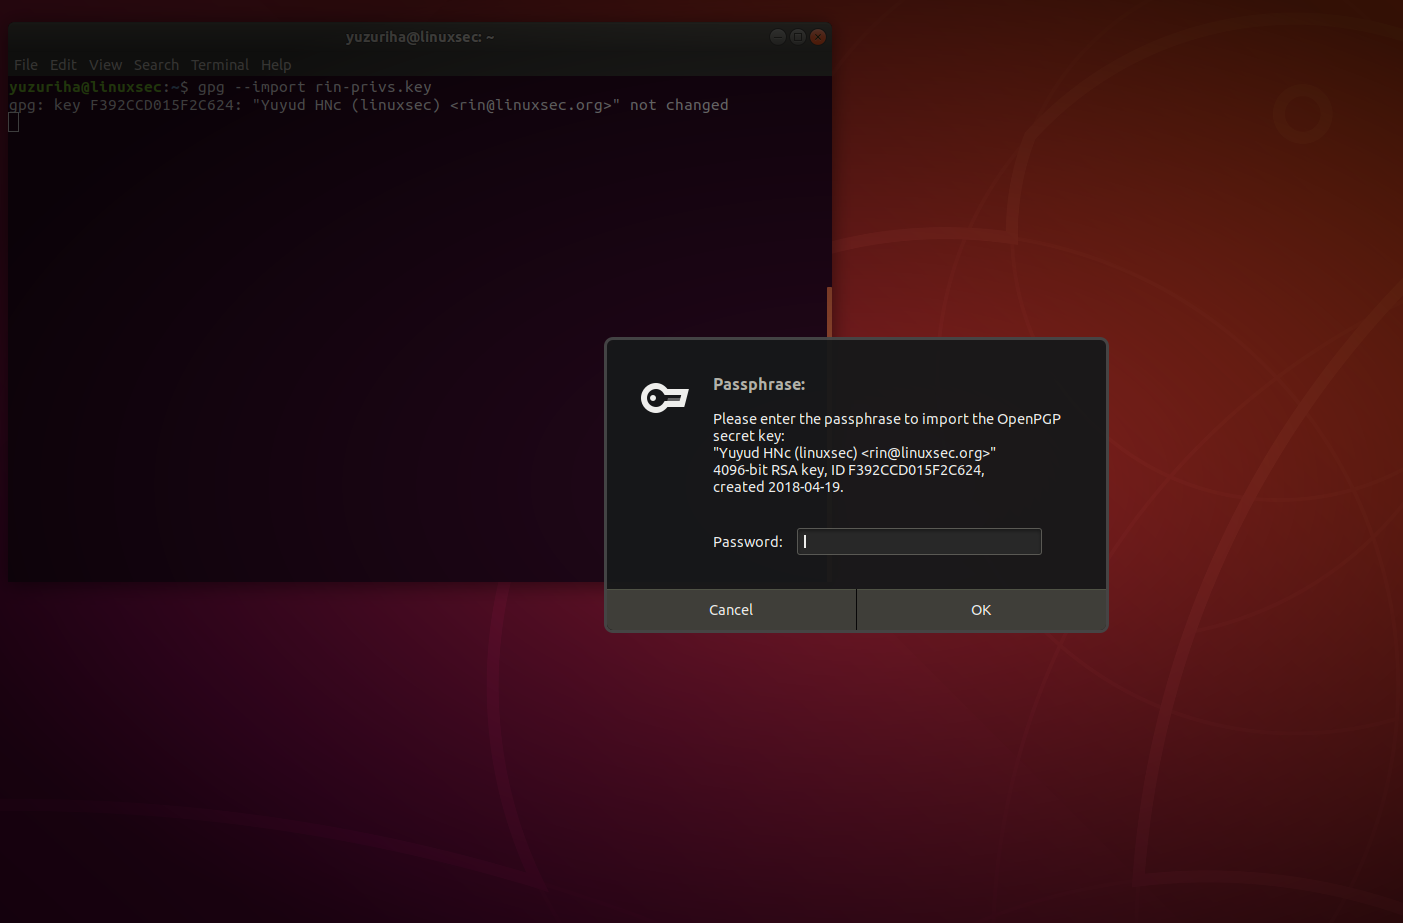
Task: Open the terminal Help menu
Action: click(x=276, y=65)
